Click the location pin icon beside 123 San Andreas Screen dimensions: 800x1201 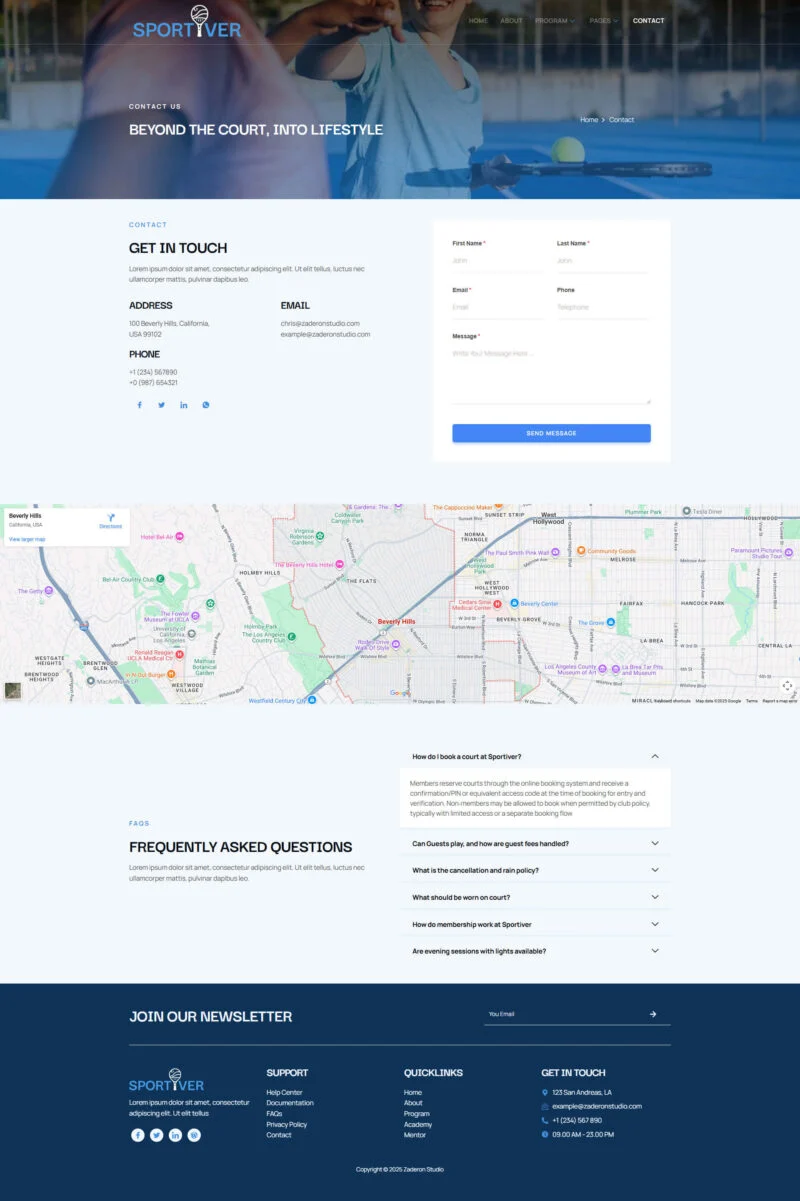tap(545, 1092)
